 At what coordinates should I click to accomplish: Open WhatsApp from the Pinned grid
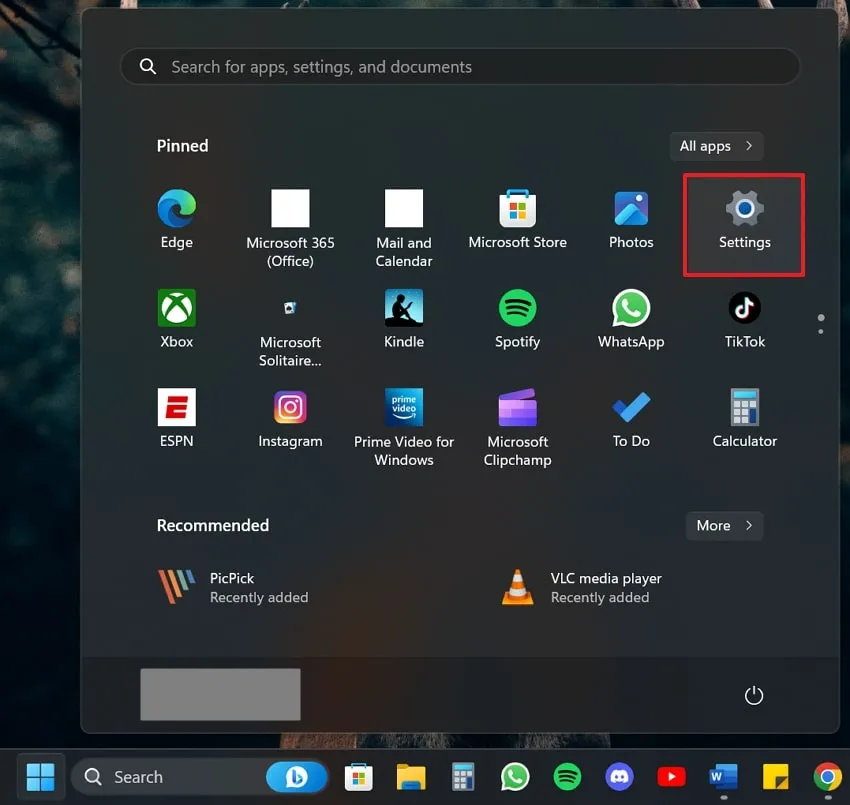631,318
